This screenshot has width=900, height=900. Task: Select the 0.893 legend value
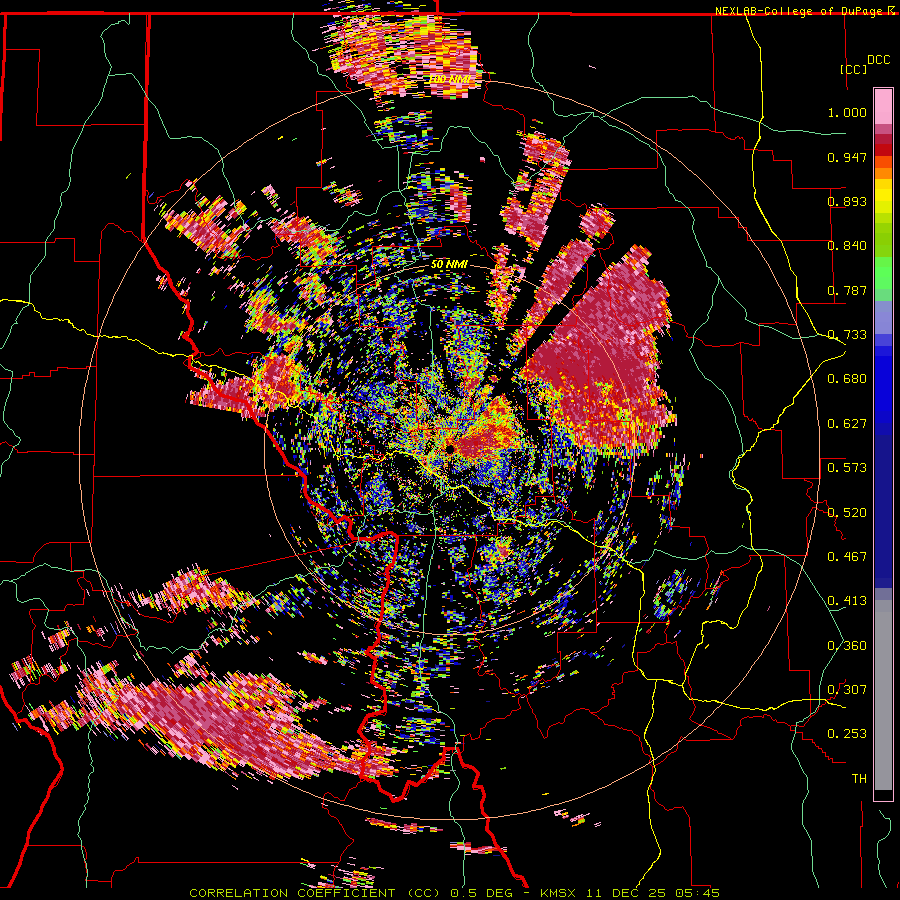[847, 201]
